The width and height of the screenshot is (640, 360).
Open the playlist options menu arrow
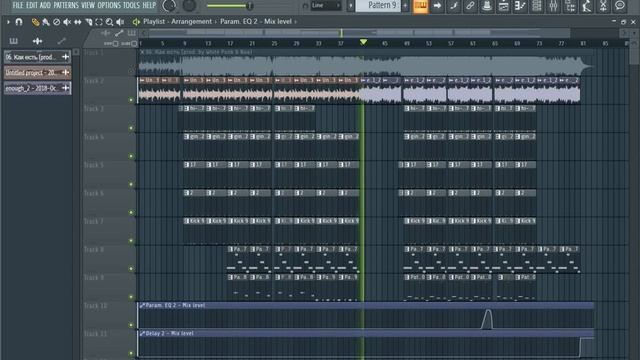click(x=8, y=22)
